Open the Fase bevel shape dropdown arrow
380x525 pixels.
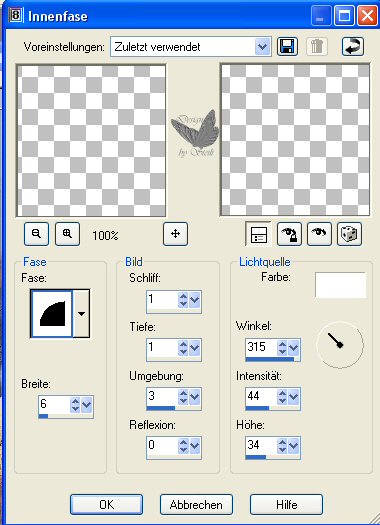(81, 314)
